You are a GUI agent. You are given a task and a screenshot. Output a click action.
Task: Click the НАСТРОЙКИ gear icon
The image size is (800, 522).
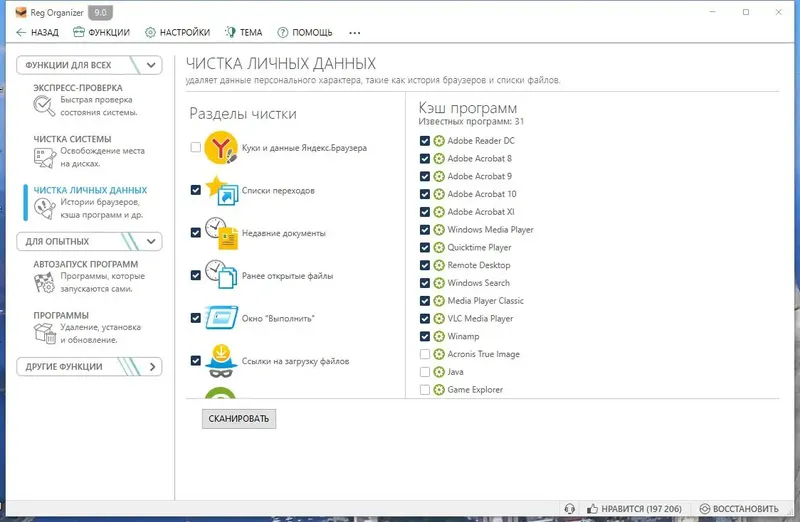point(150,33)
